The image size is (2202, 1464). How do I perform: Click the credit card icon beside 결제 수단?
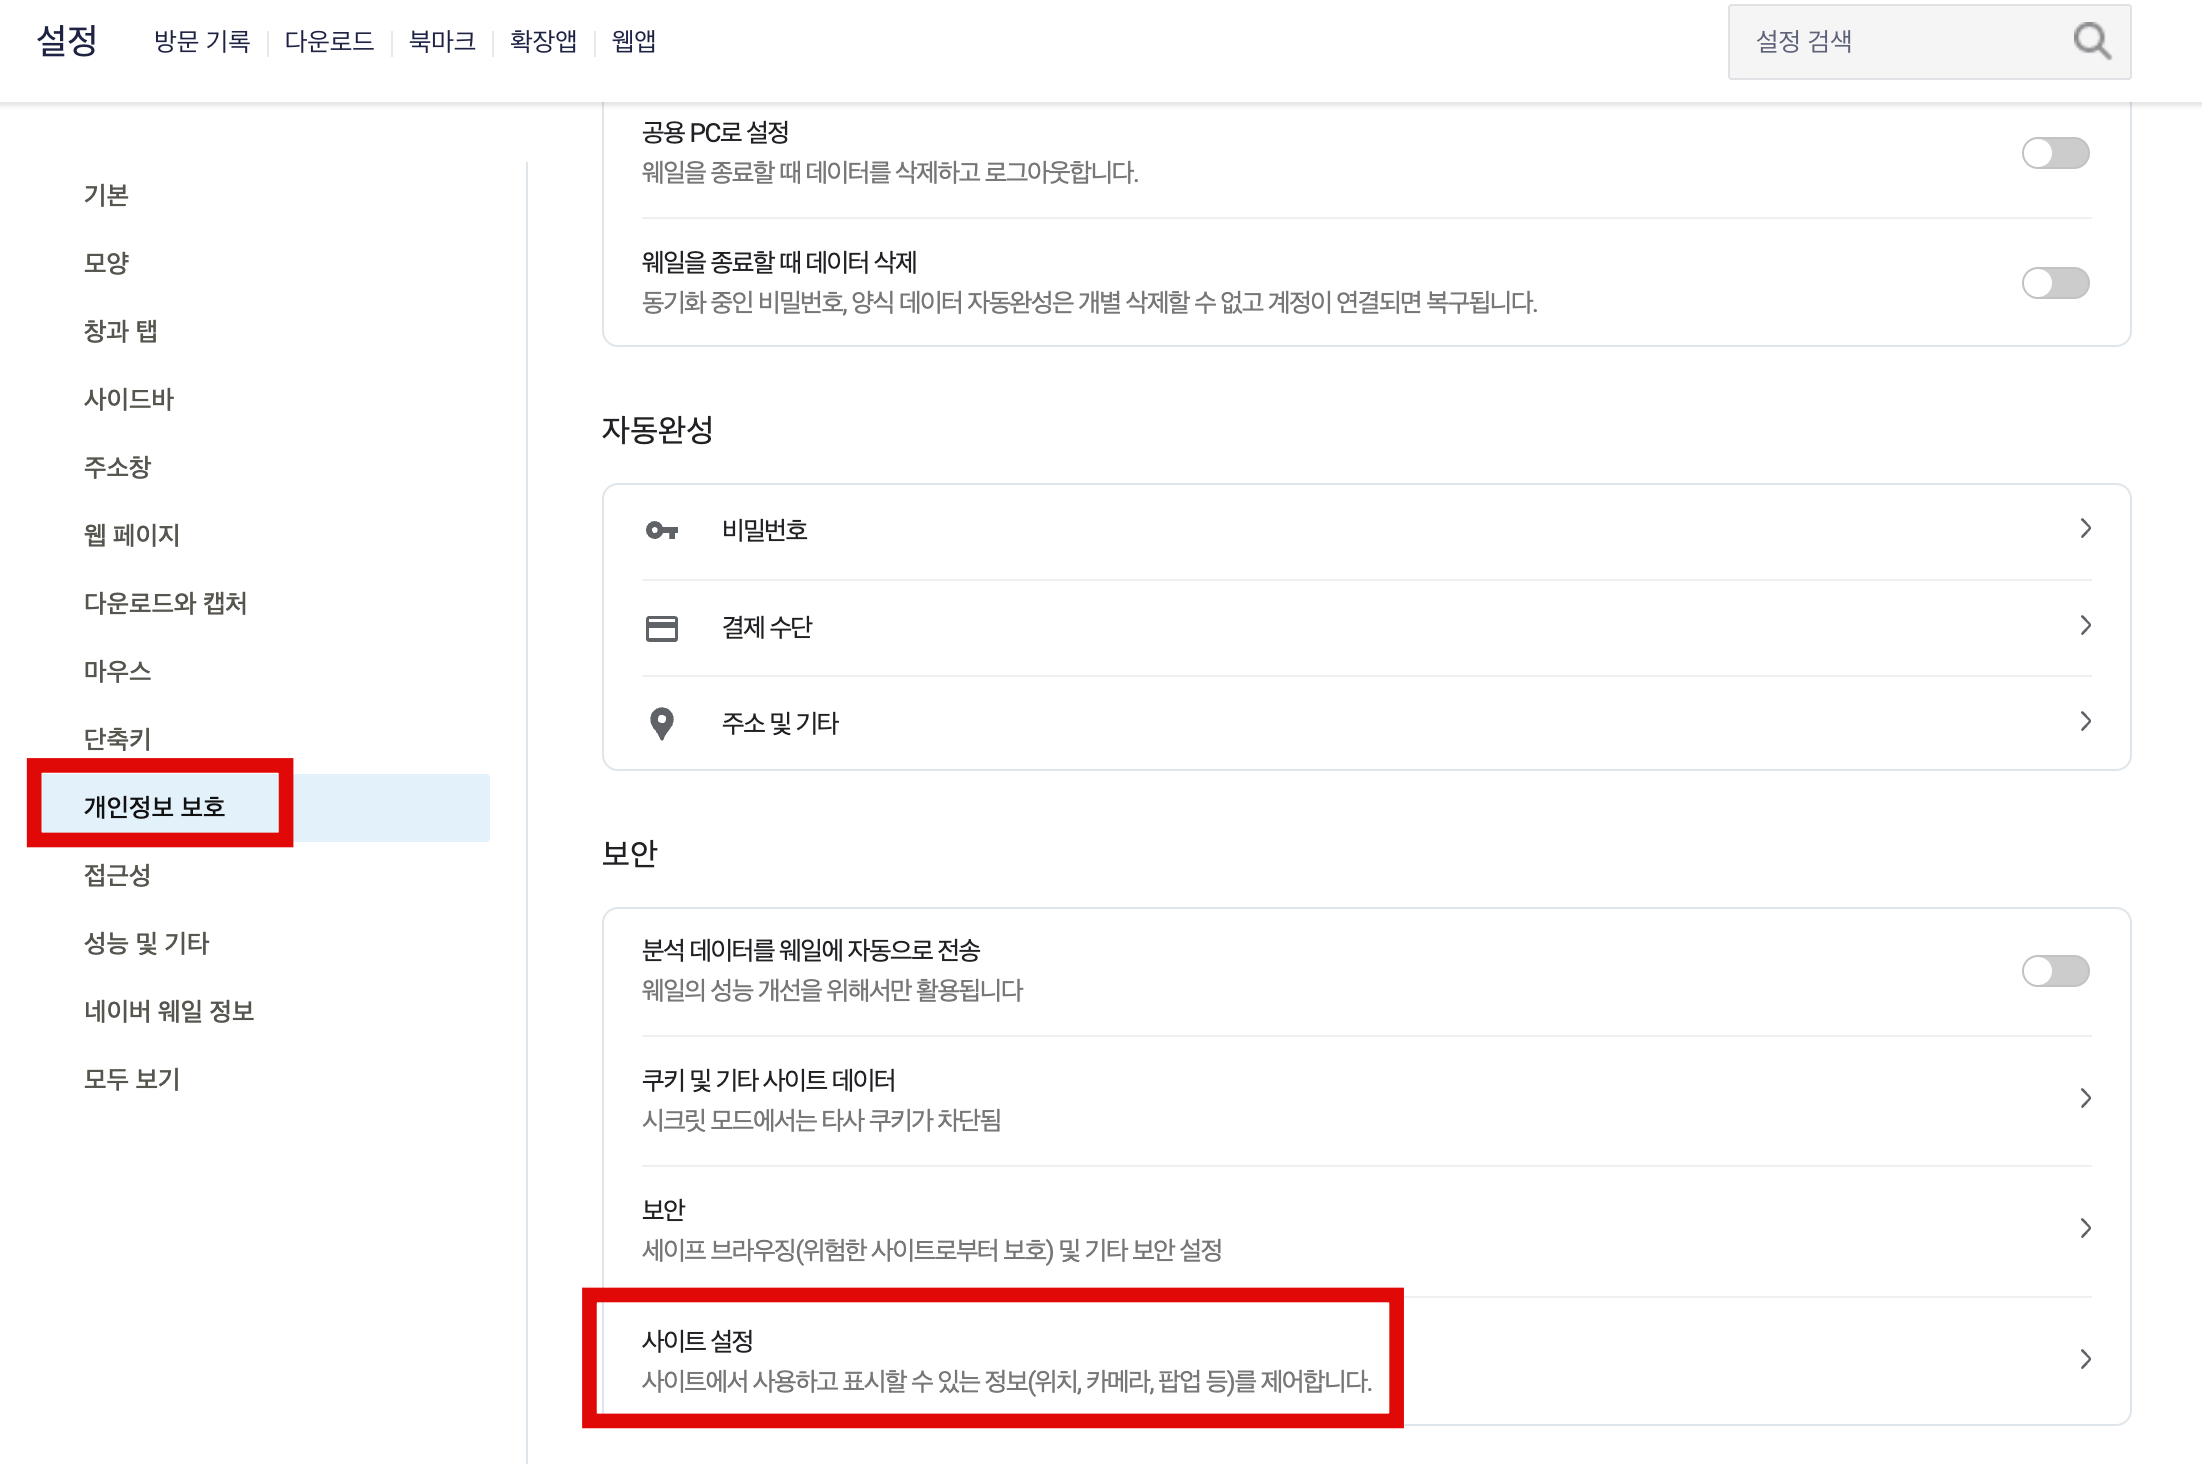(662, 626)
